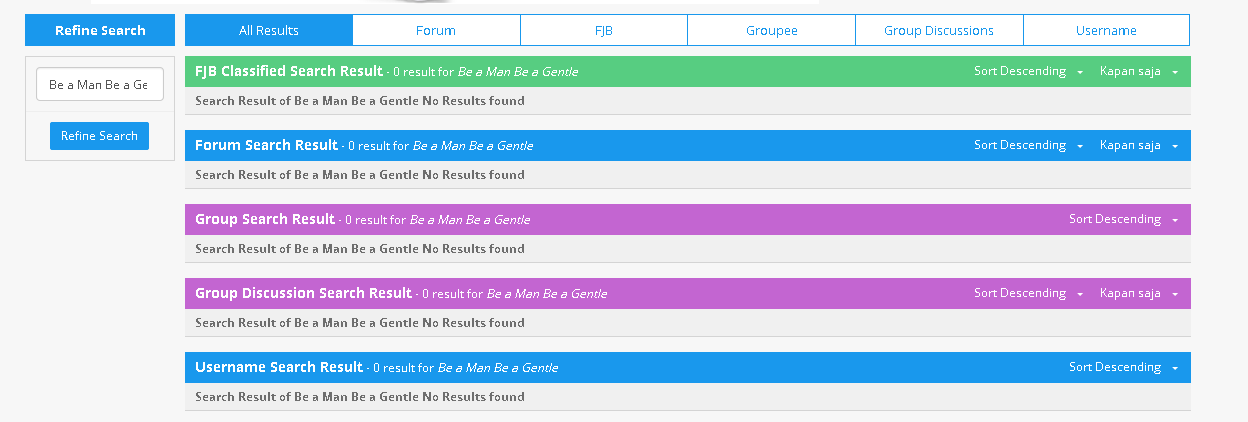Screen dimensions: 1248x422
Task: Click the Refine Search panel header
Action: (x=100, y=30)
